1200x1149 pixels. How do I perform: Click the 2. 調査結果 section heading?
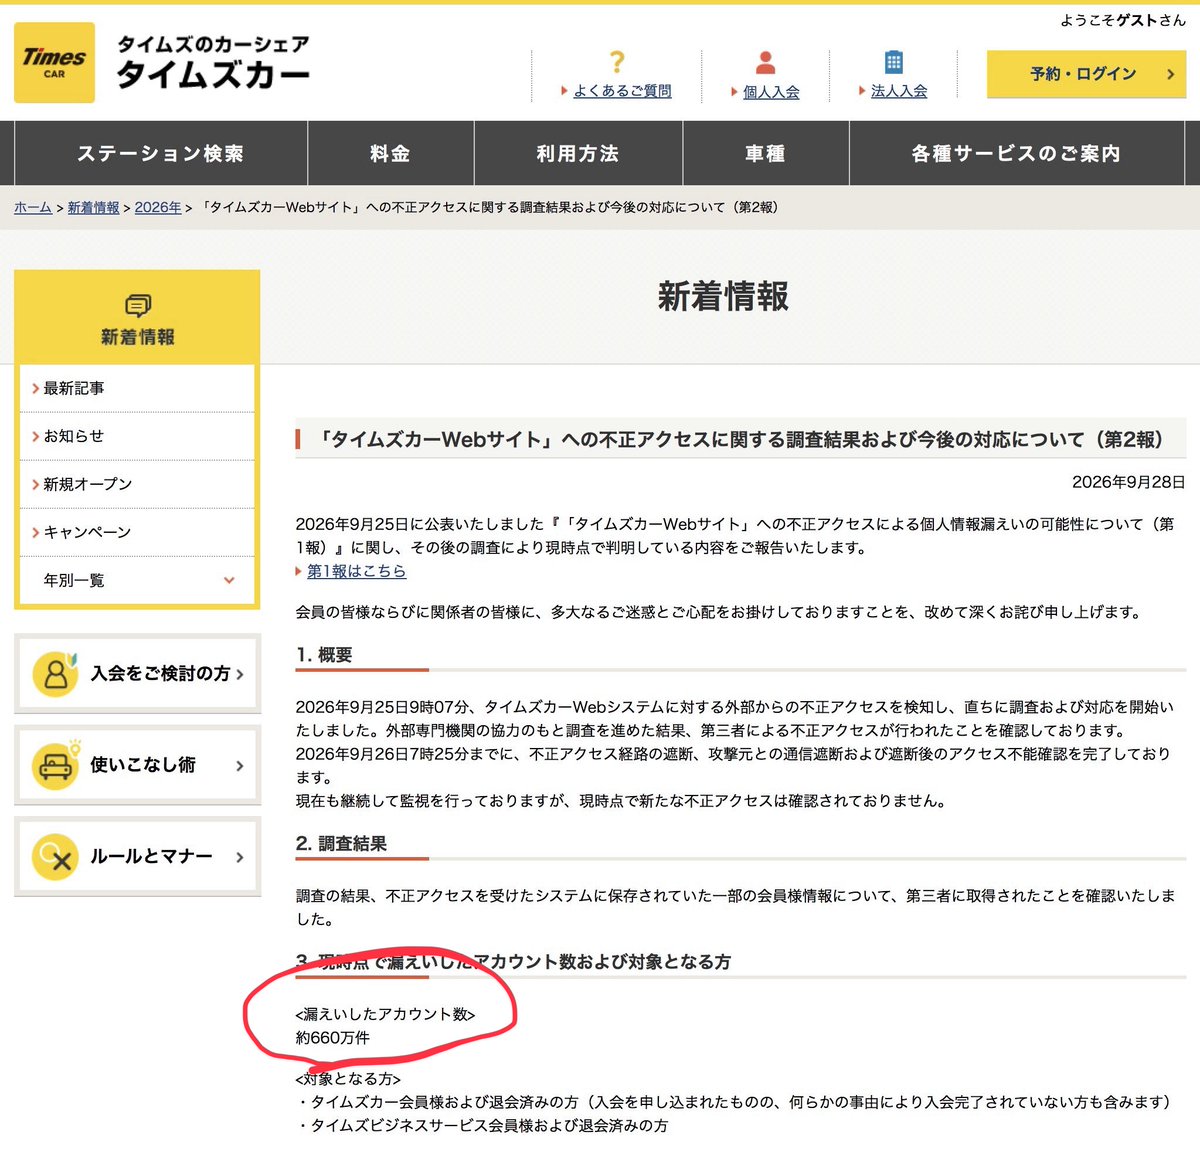341,844
